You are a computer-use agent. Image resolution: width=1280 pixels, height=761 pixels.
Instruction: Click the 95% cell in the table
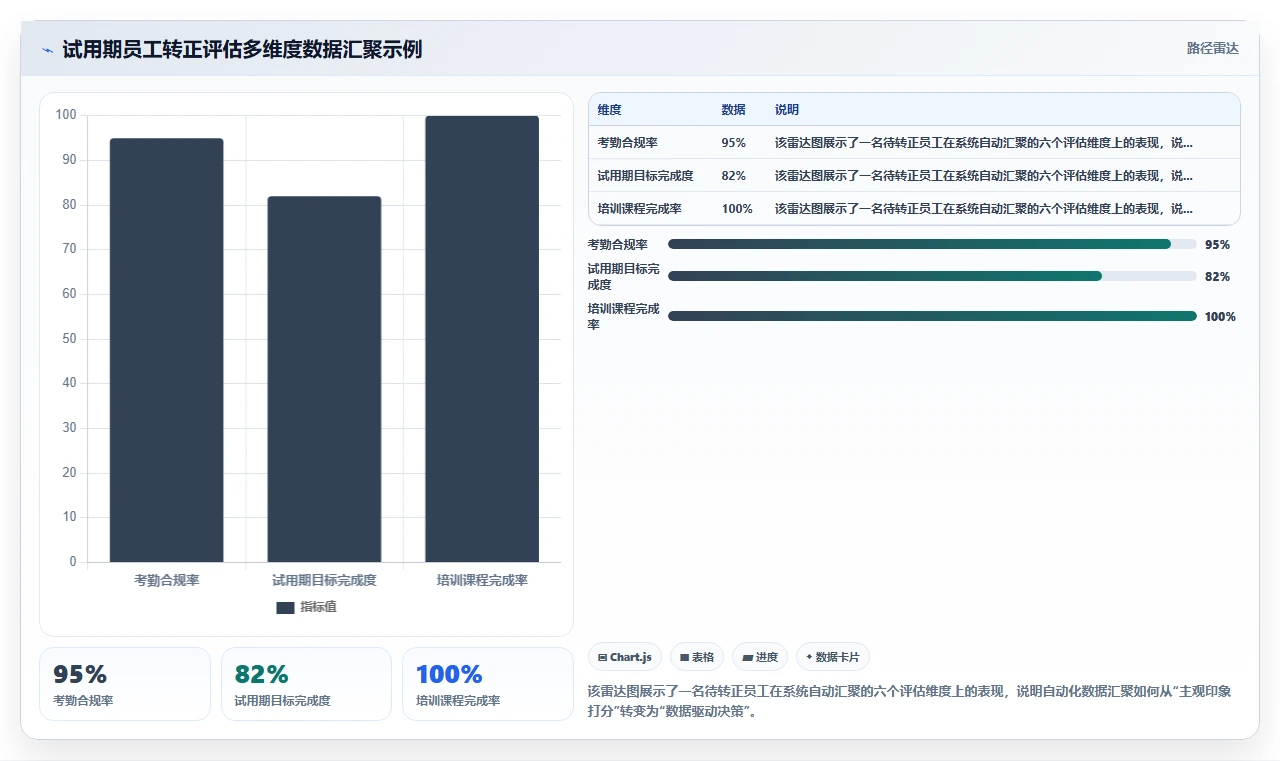[x=733, y=143]
